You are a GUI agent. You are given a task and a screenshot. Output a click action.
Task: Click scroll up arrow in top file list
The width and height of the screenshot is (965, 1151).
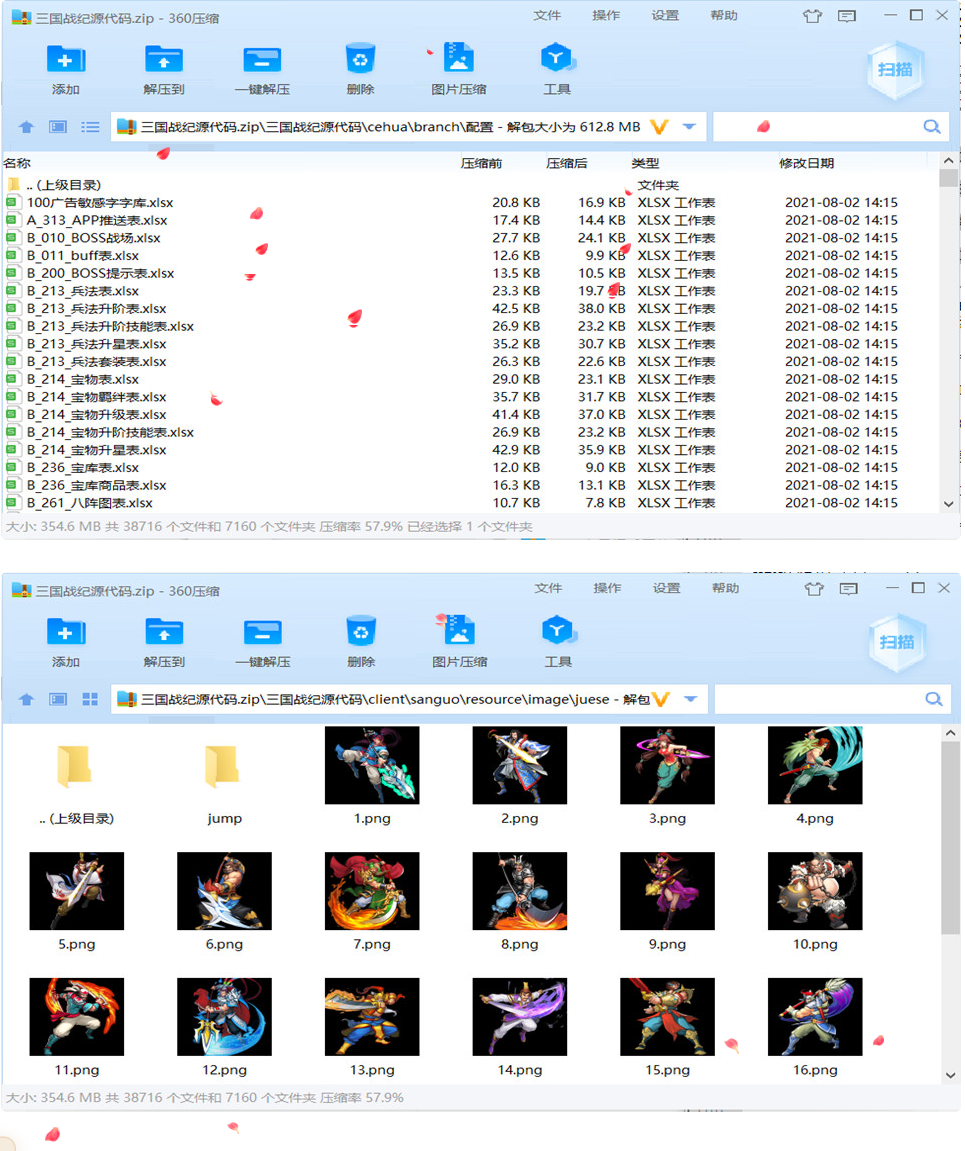click(x=948, y=160)
